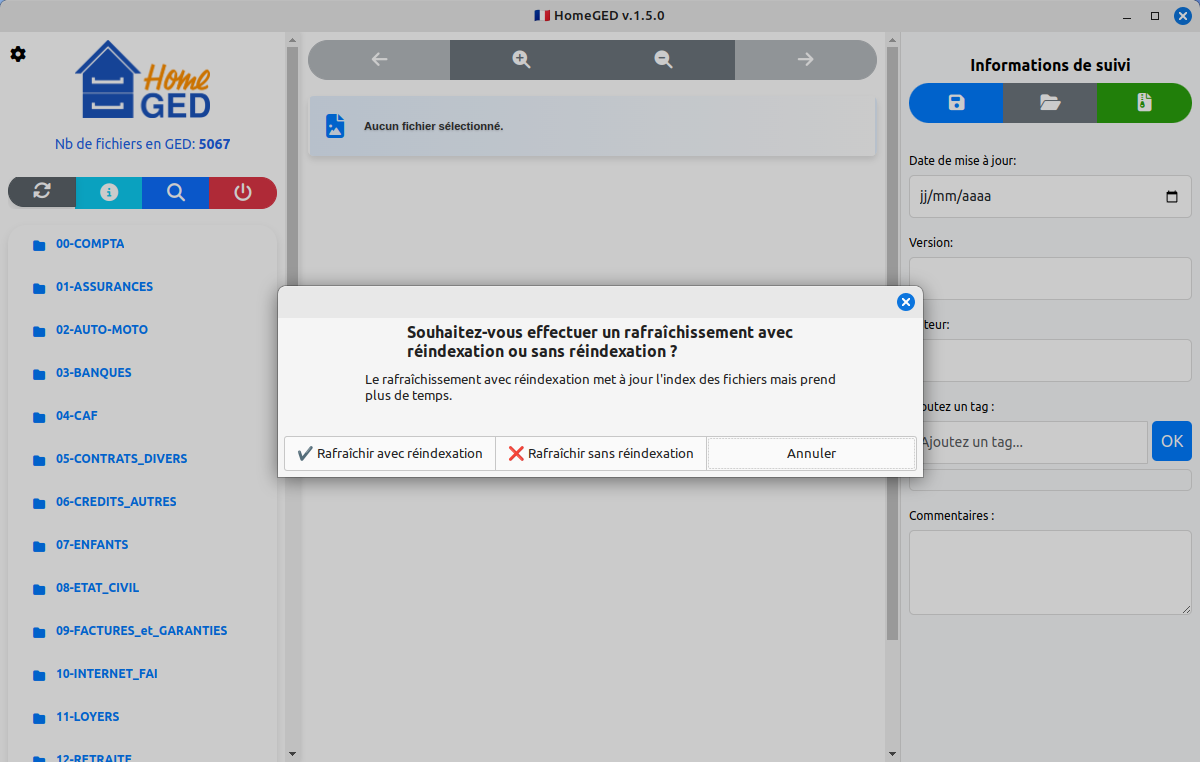Click the refresh icon button
The image size is (1200, 762).
coord(42,193)
